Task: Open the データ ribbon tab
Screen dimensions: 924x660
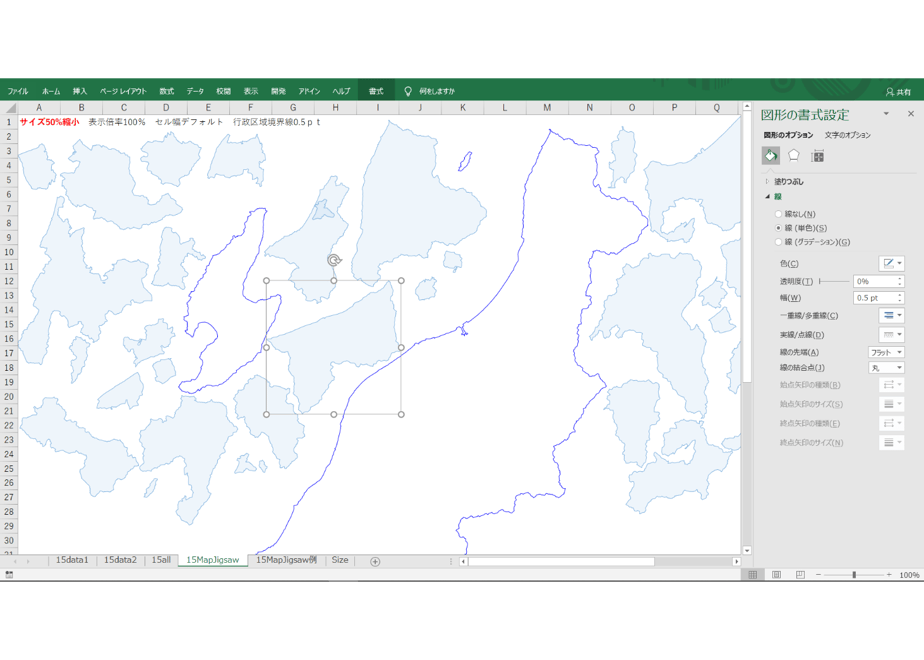Action: (195, 91)
